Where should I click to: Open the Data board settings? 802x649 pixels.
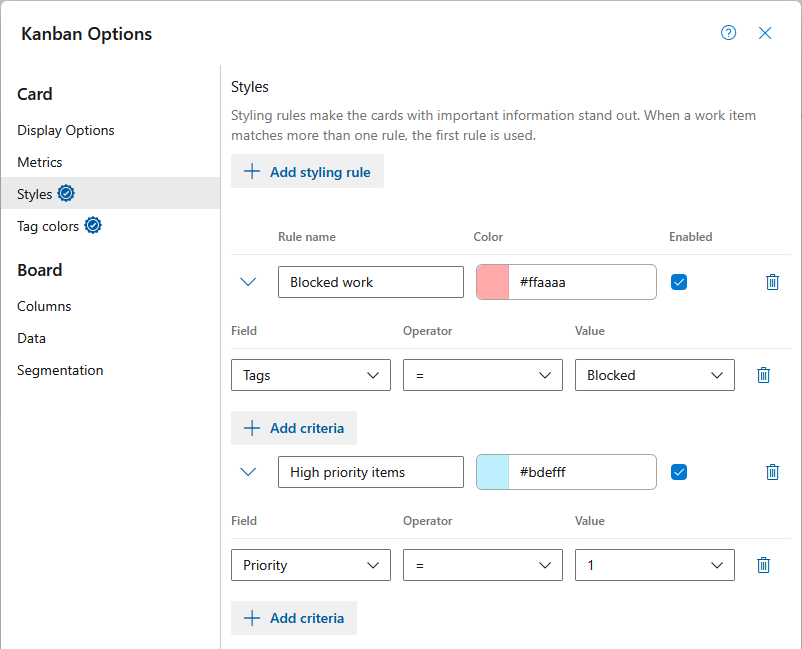pos(31,338)
